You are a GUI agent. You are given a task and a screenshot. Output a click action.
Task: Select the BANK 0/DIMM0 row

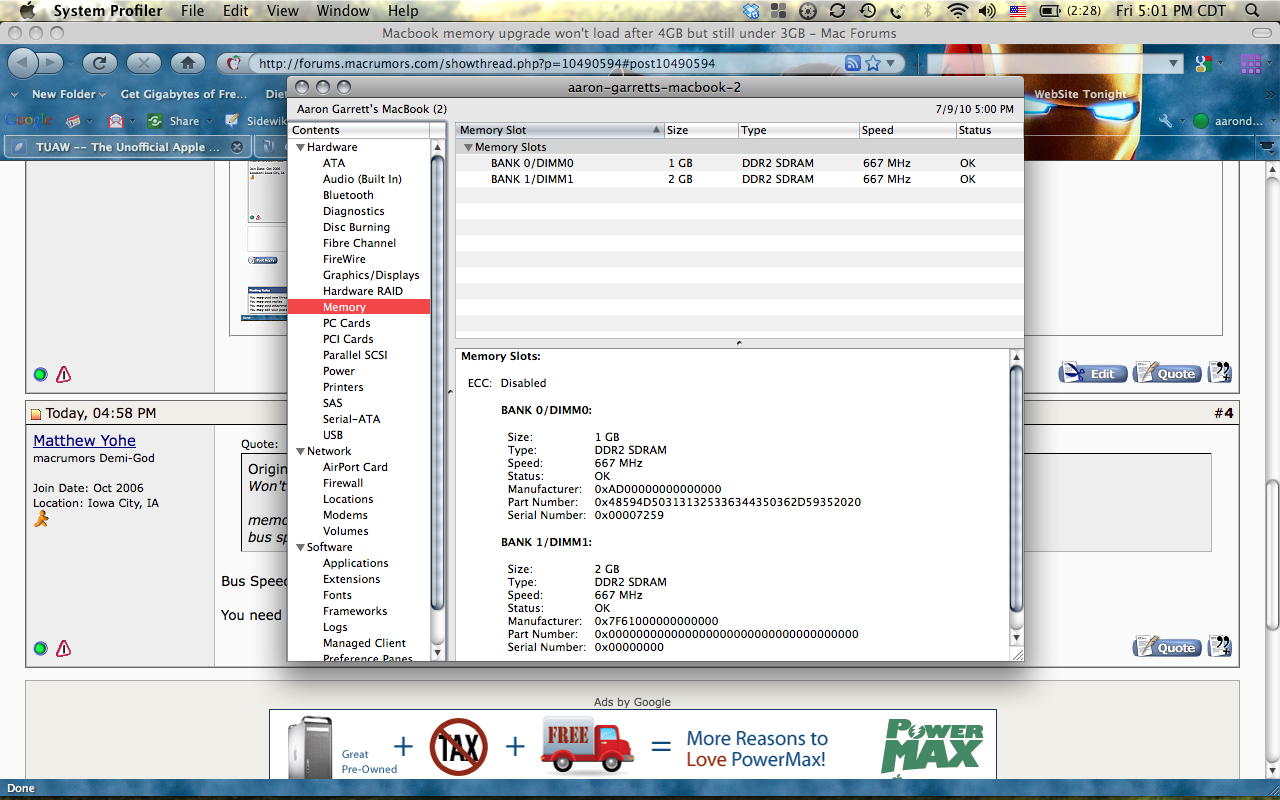click(739, 163)
